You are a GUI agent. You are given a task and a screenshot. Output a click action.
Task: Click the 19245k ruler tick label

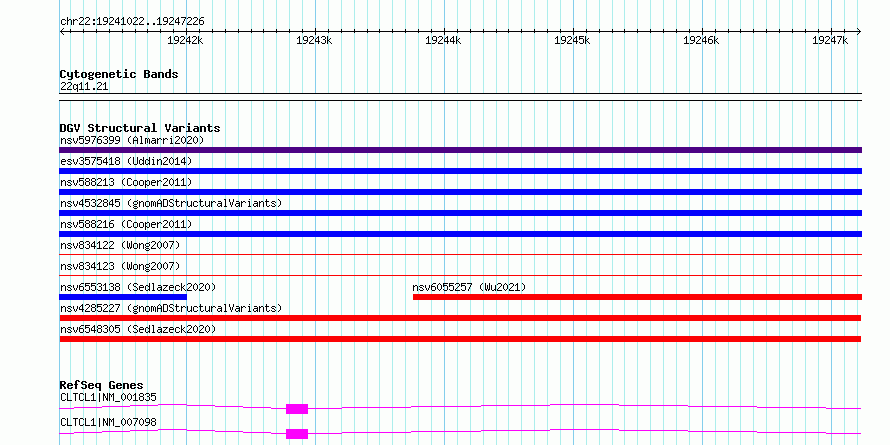point(572,40)
